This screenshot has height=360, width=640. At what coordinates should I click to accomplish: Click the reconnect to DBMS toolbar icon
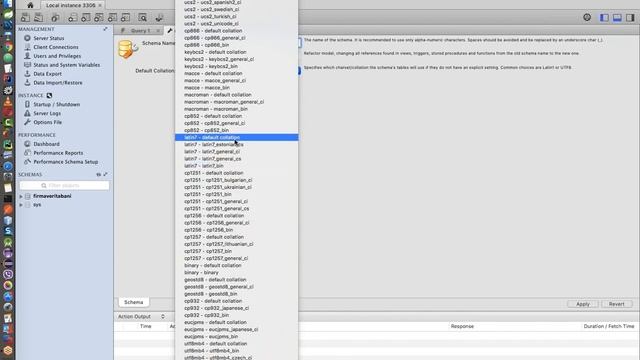coord(159,18)
